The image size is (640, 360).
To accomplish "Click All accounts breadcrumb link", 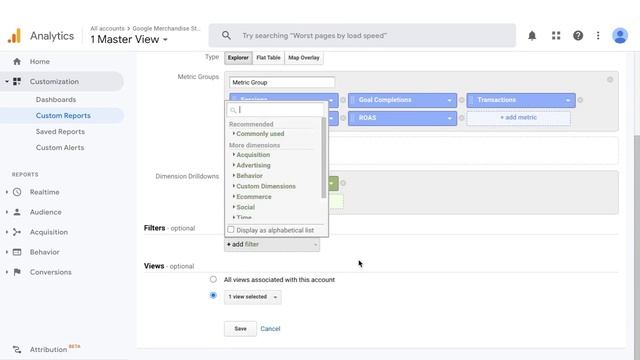I will (x=107, y=29).
